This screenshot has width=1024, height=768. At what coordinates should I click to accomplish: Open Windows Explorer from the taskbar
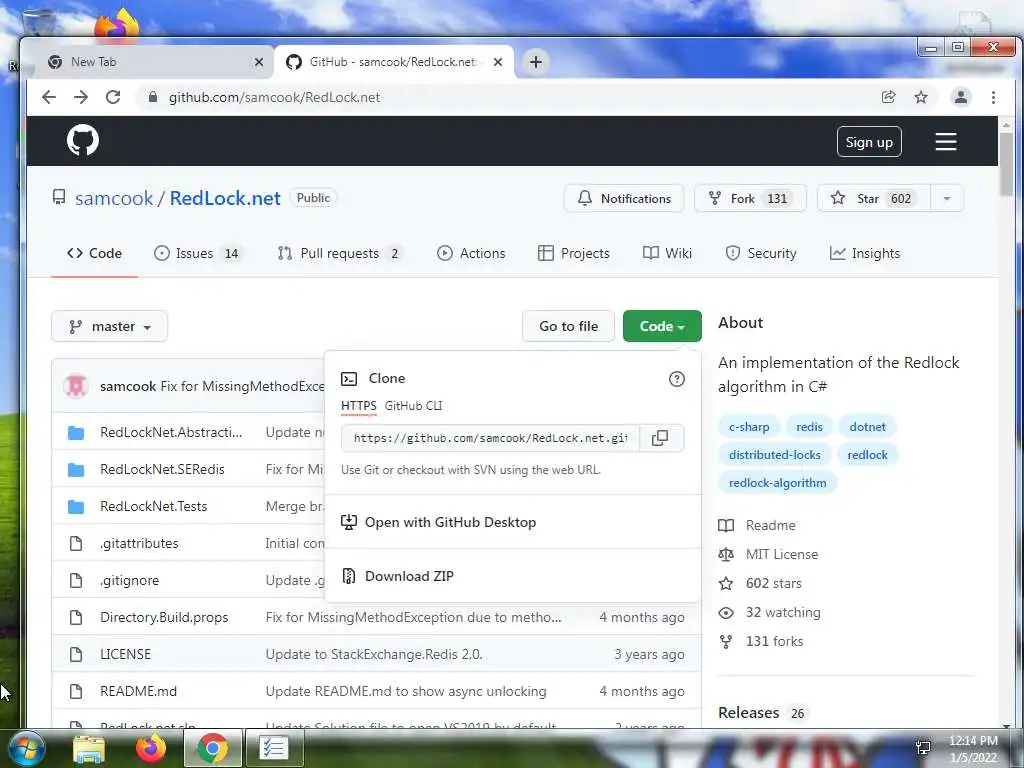pos(89,748)
